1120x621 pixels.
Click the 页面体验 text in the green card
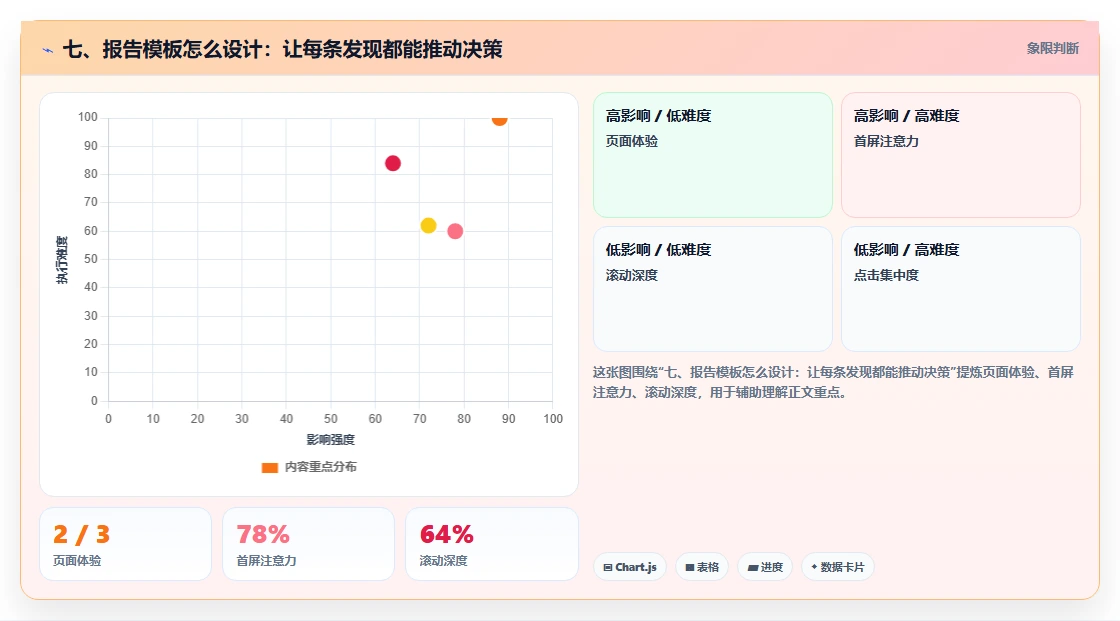[x=631, y=141]
